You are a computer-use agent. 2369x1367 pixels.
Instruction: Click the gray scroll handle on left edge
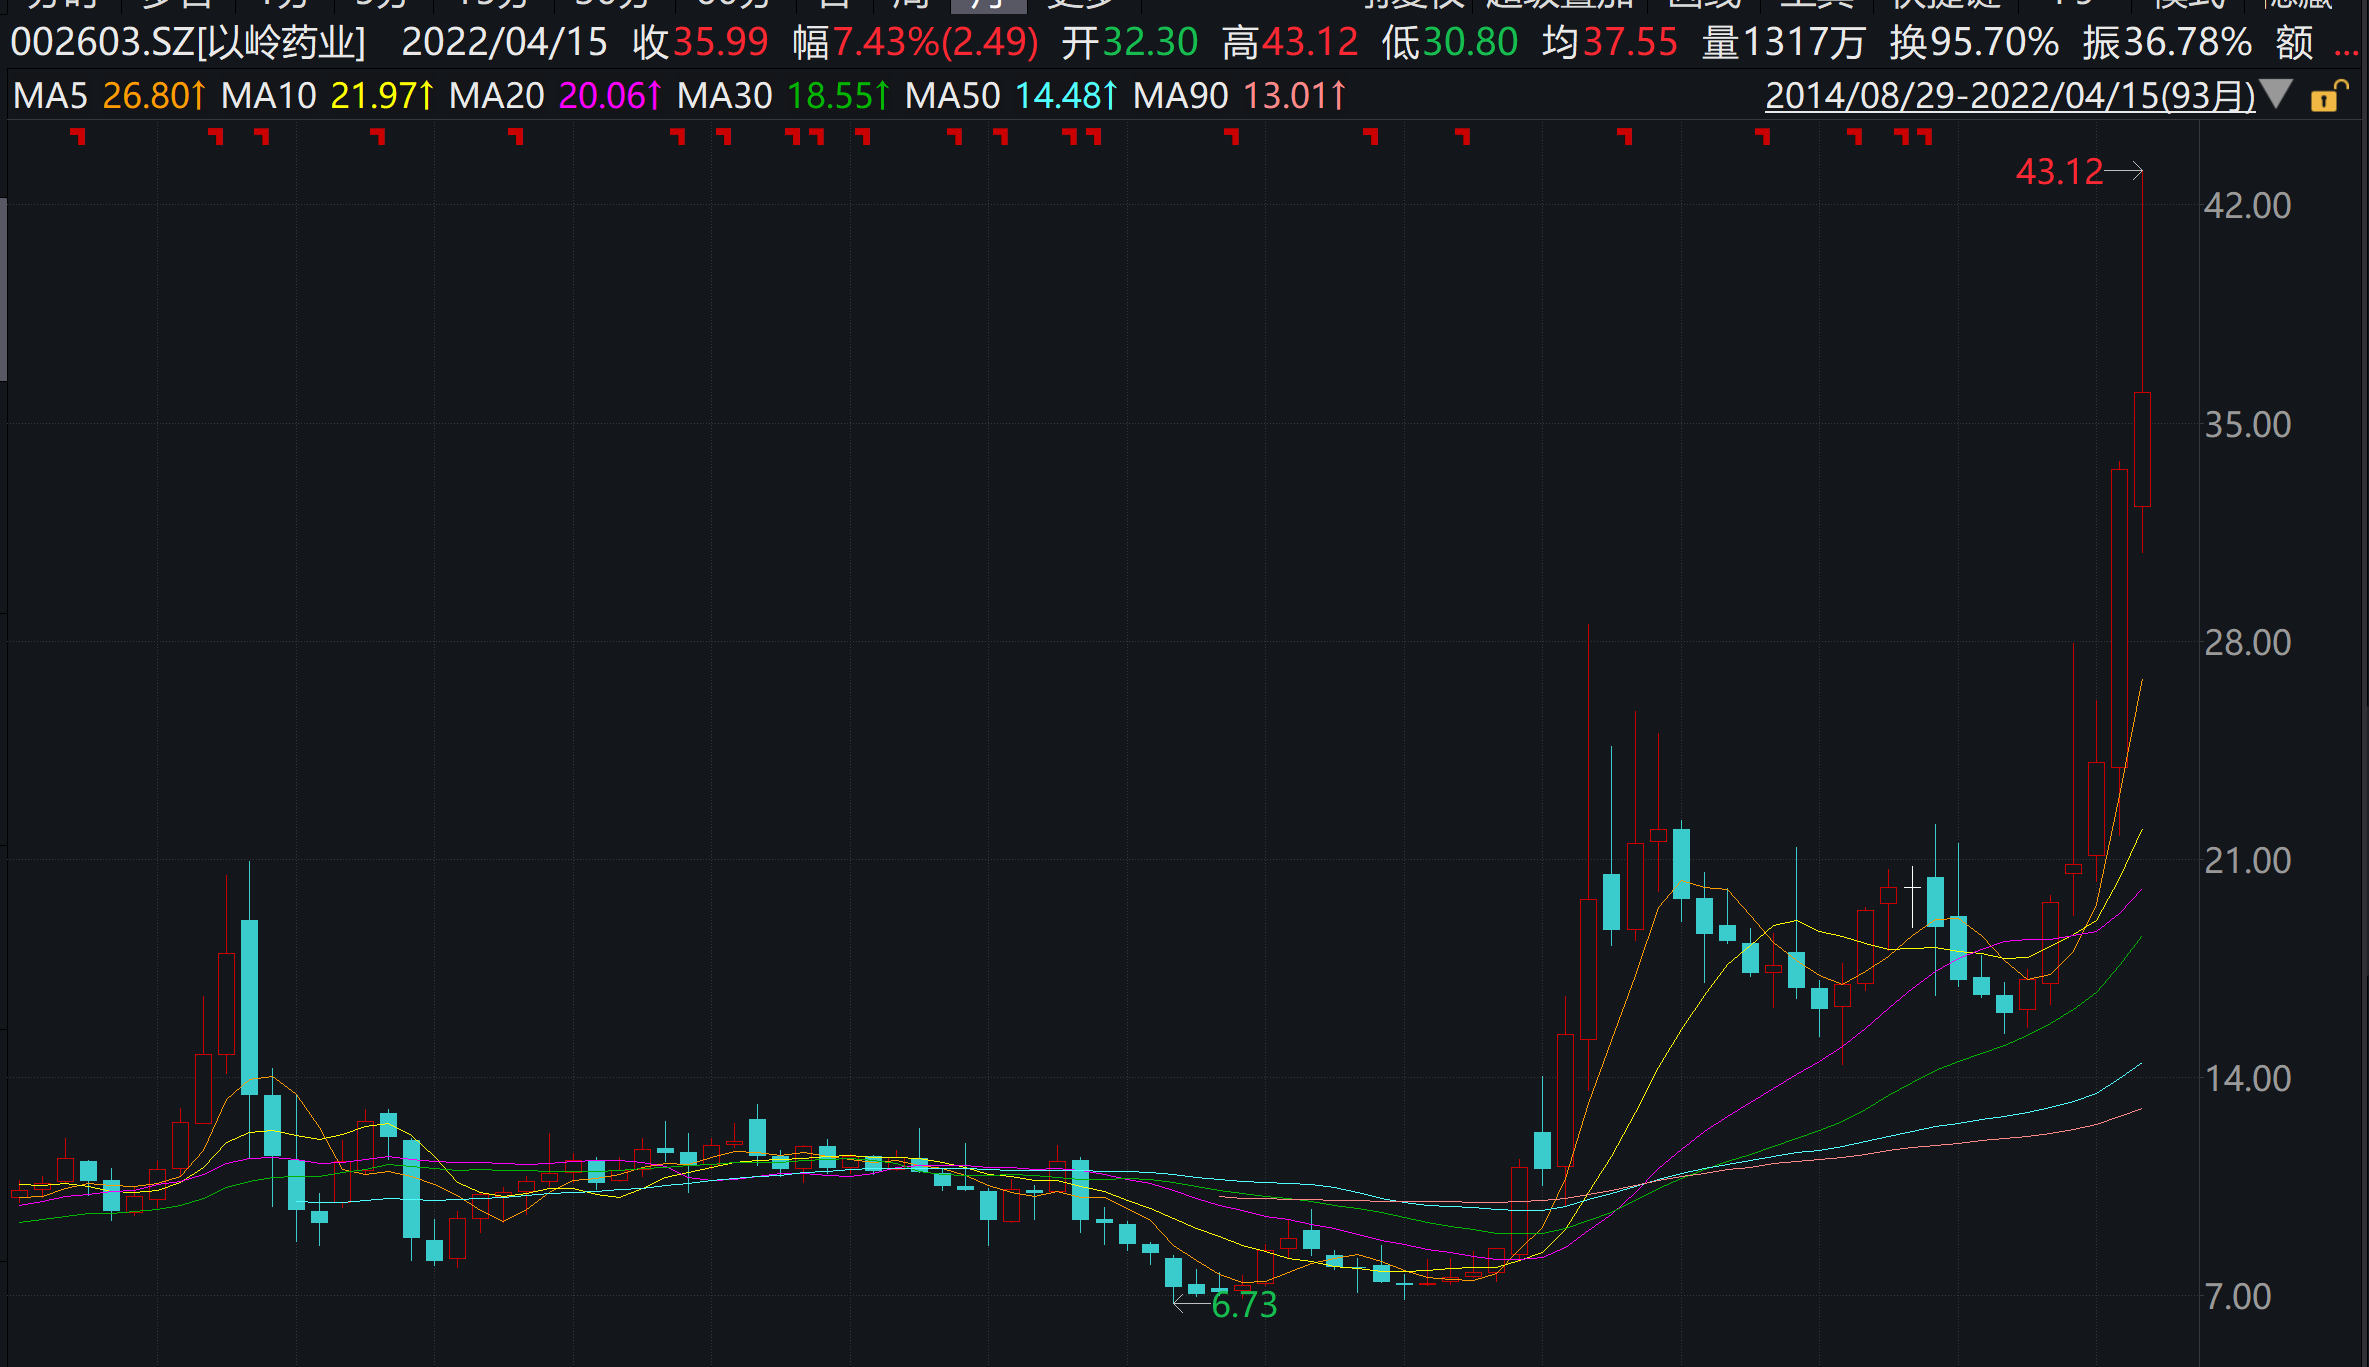(4, 290)
